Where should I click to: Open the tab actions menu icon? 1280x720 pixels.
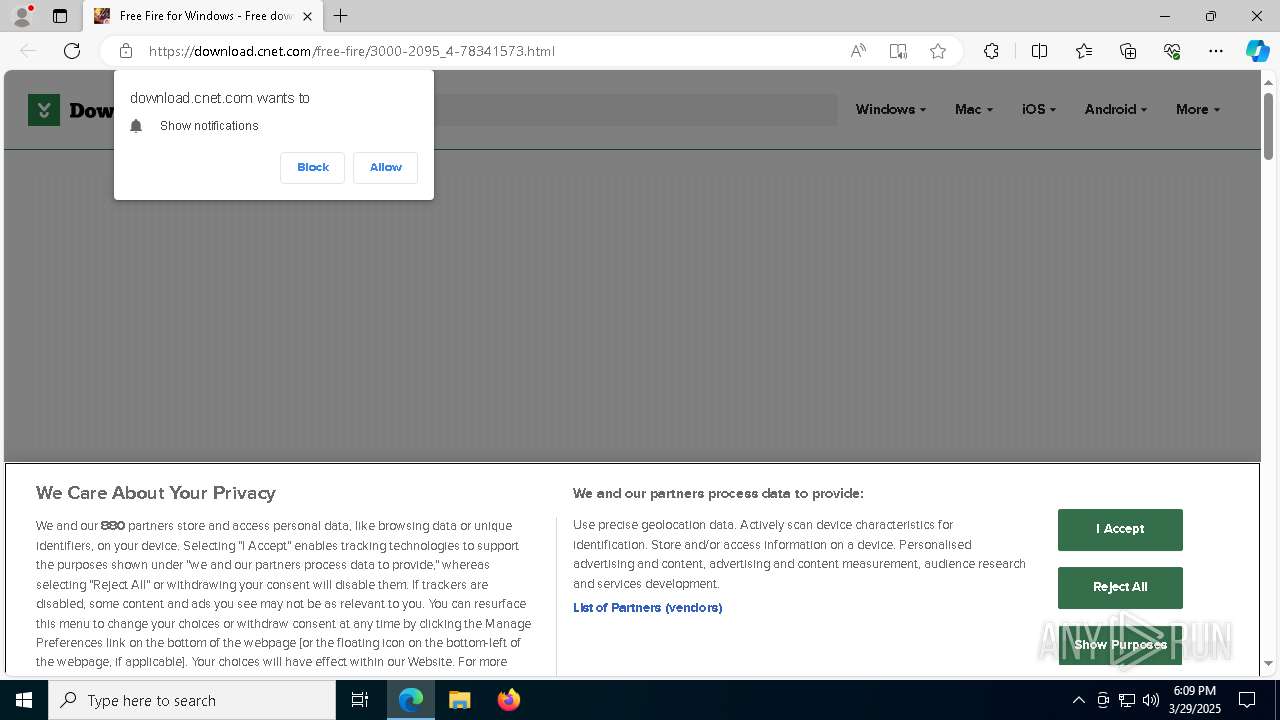pyautogui.click(x=60, y=16)
